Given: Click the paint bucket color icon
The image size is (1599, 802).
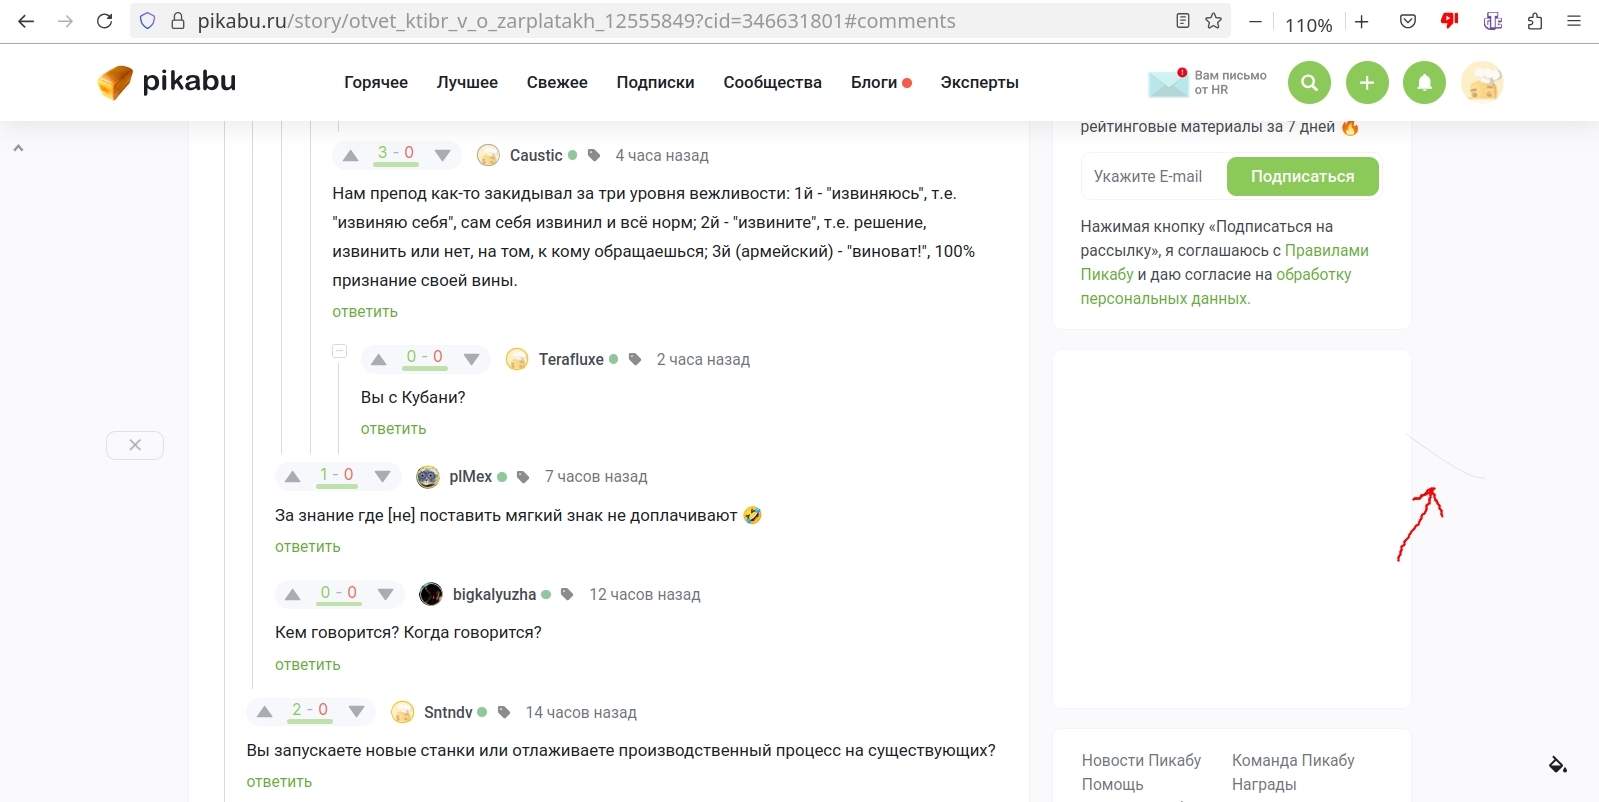Looking at the screenshot, I should 1557,765.
